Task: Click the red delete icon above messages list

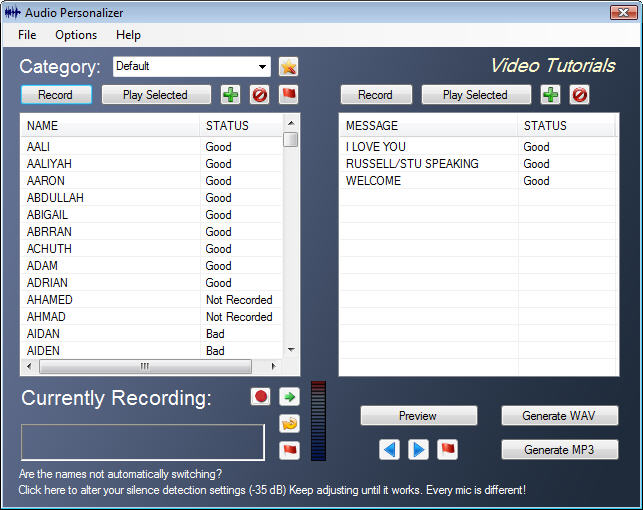Action: coord(580,95)
